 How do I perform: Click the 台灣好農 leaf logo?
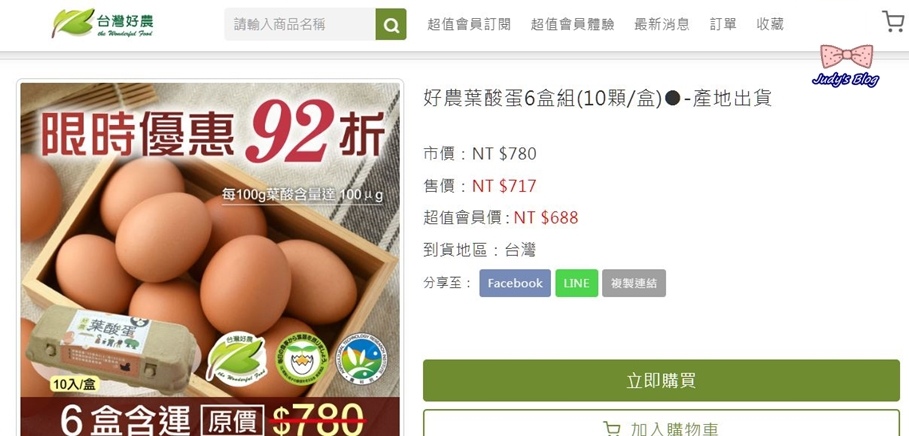103,23
